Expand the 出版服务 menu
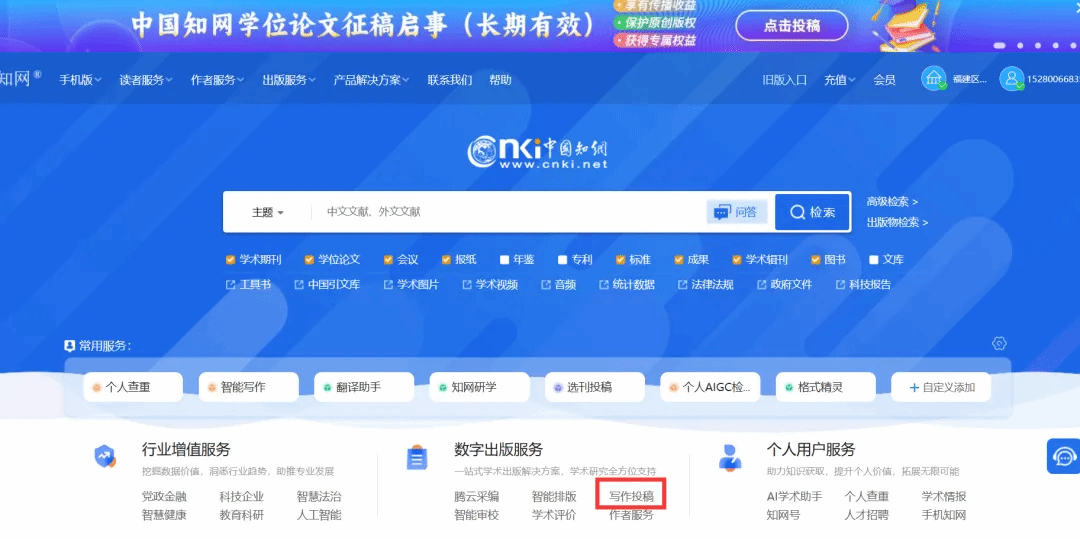Image resolution: width=1080 pixels, height=539 pixels. pyautogui.click(x=289, y=80)
